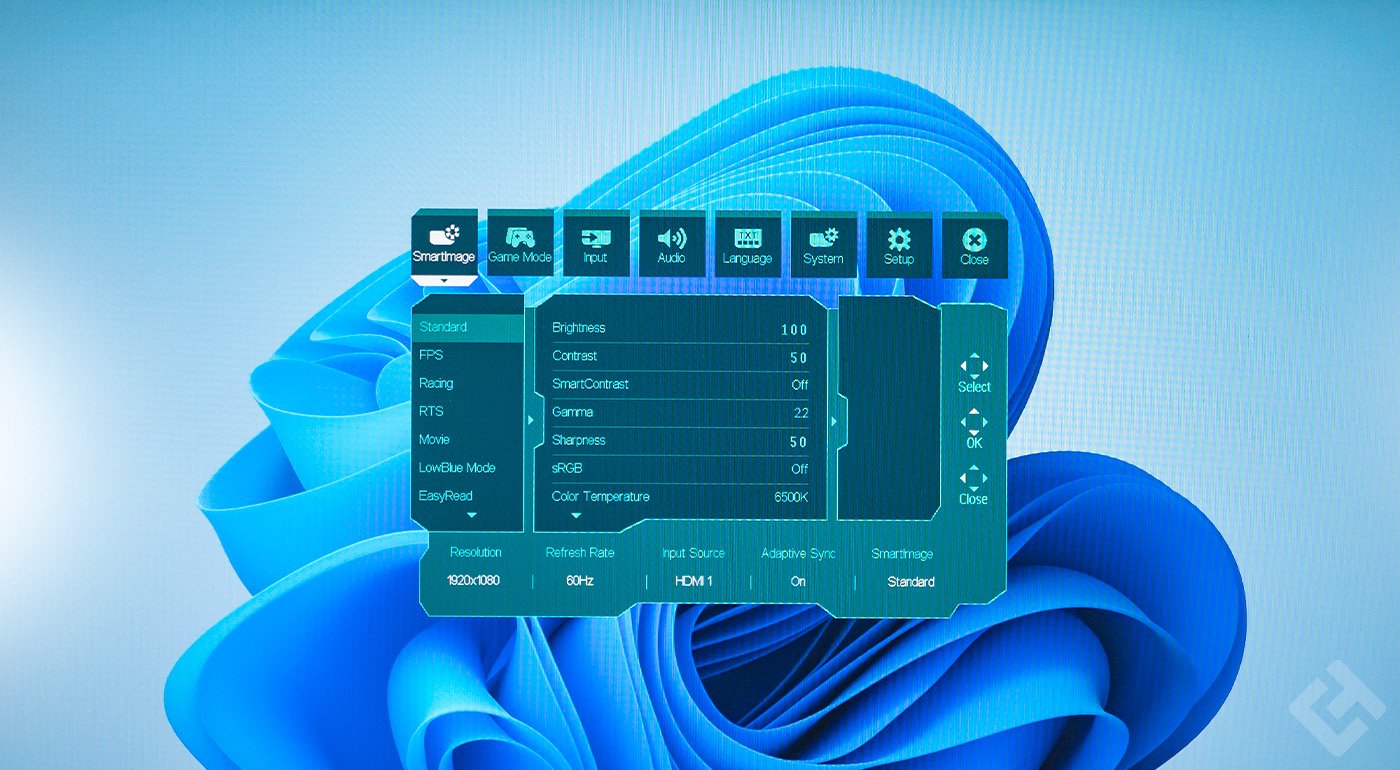Click the Select directional arrows icon

coord(973,365)
